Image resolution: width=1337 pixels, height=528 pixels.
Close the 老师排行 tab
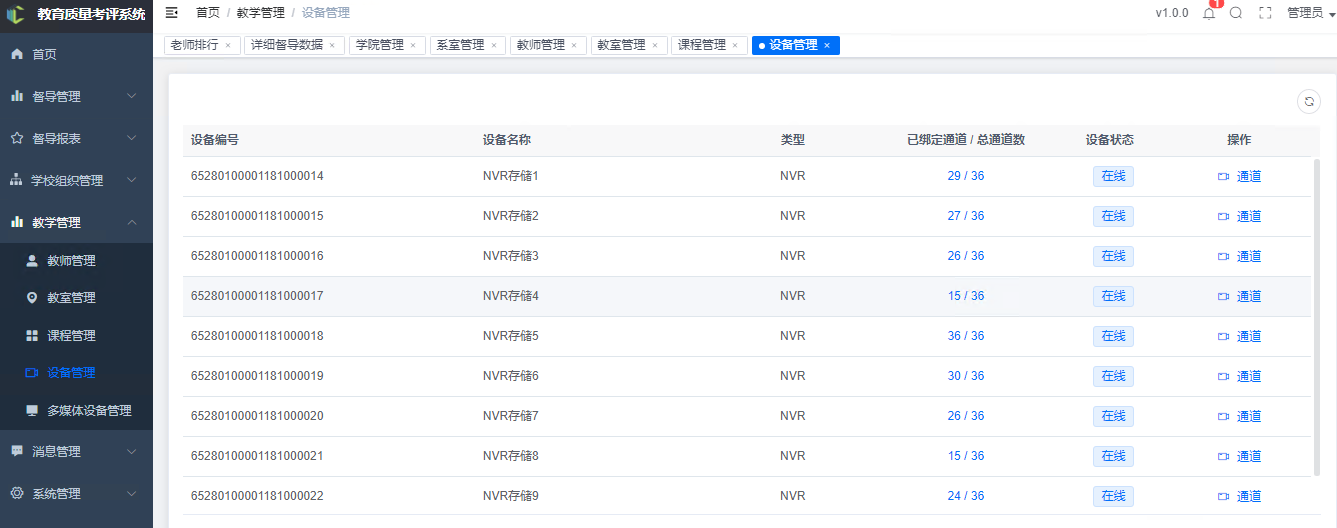[228, 46]
